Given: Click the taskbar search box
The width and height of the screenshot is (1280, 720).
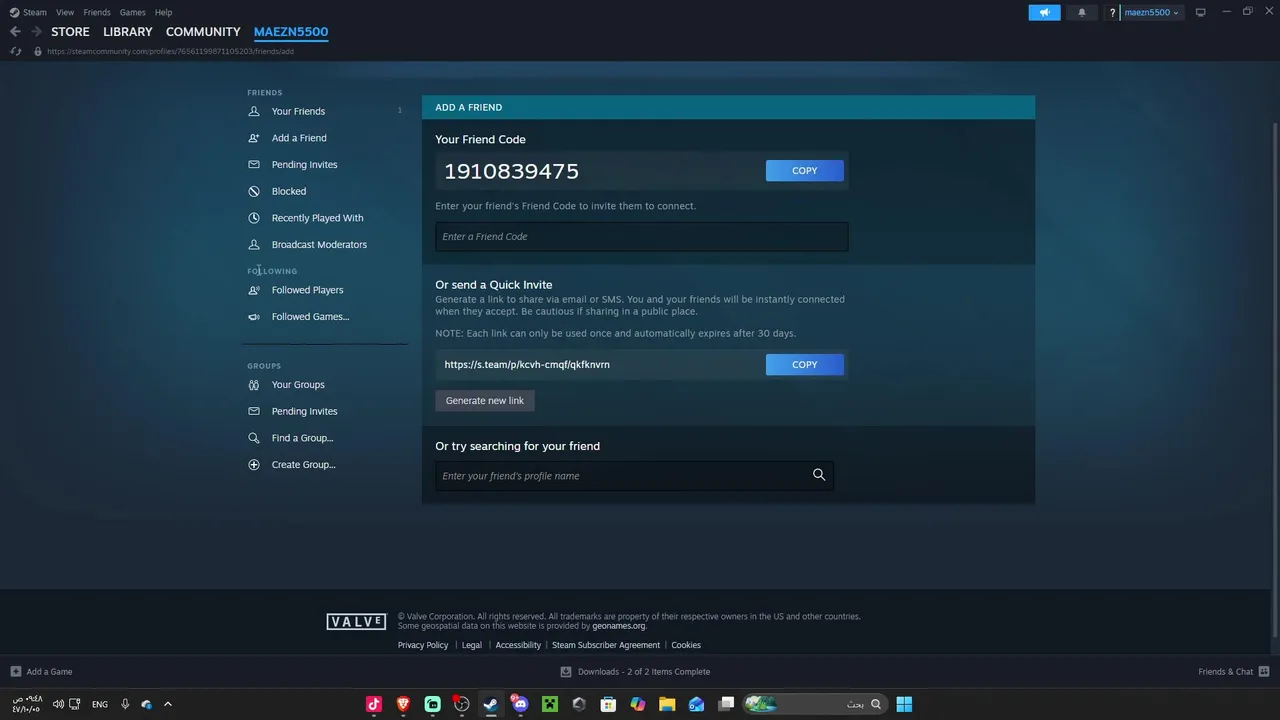Looking at the screenshot, I should [x=814, y=704].
